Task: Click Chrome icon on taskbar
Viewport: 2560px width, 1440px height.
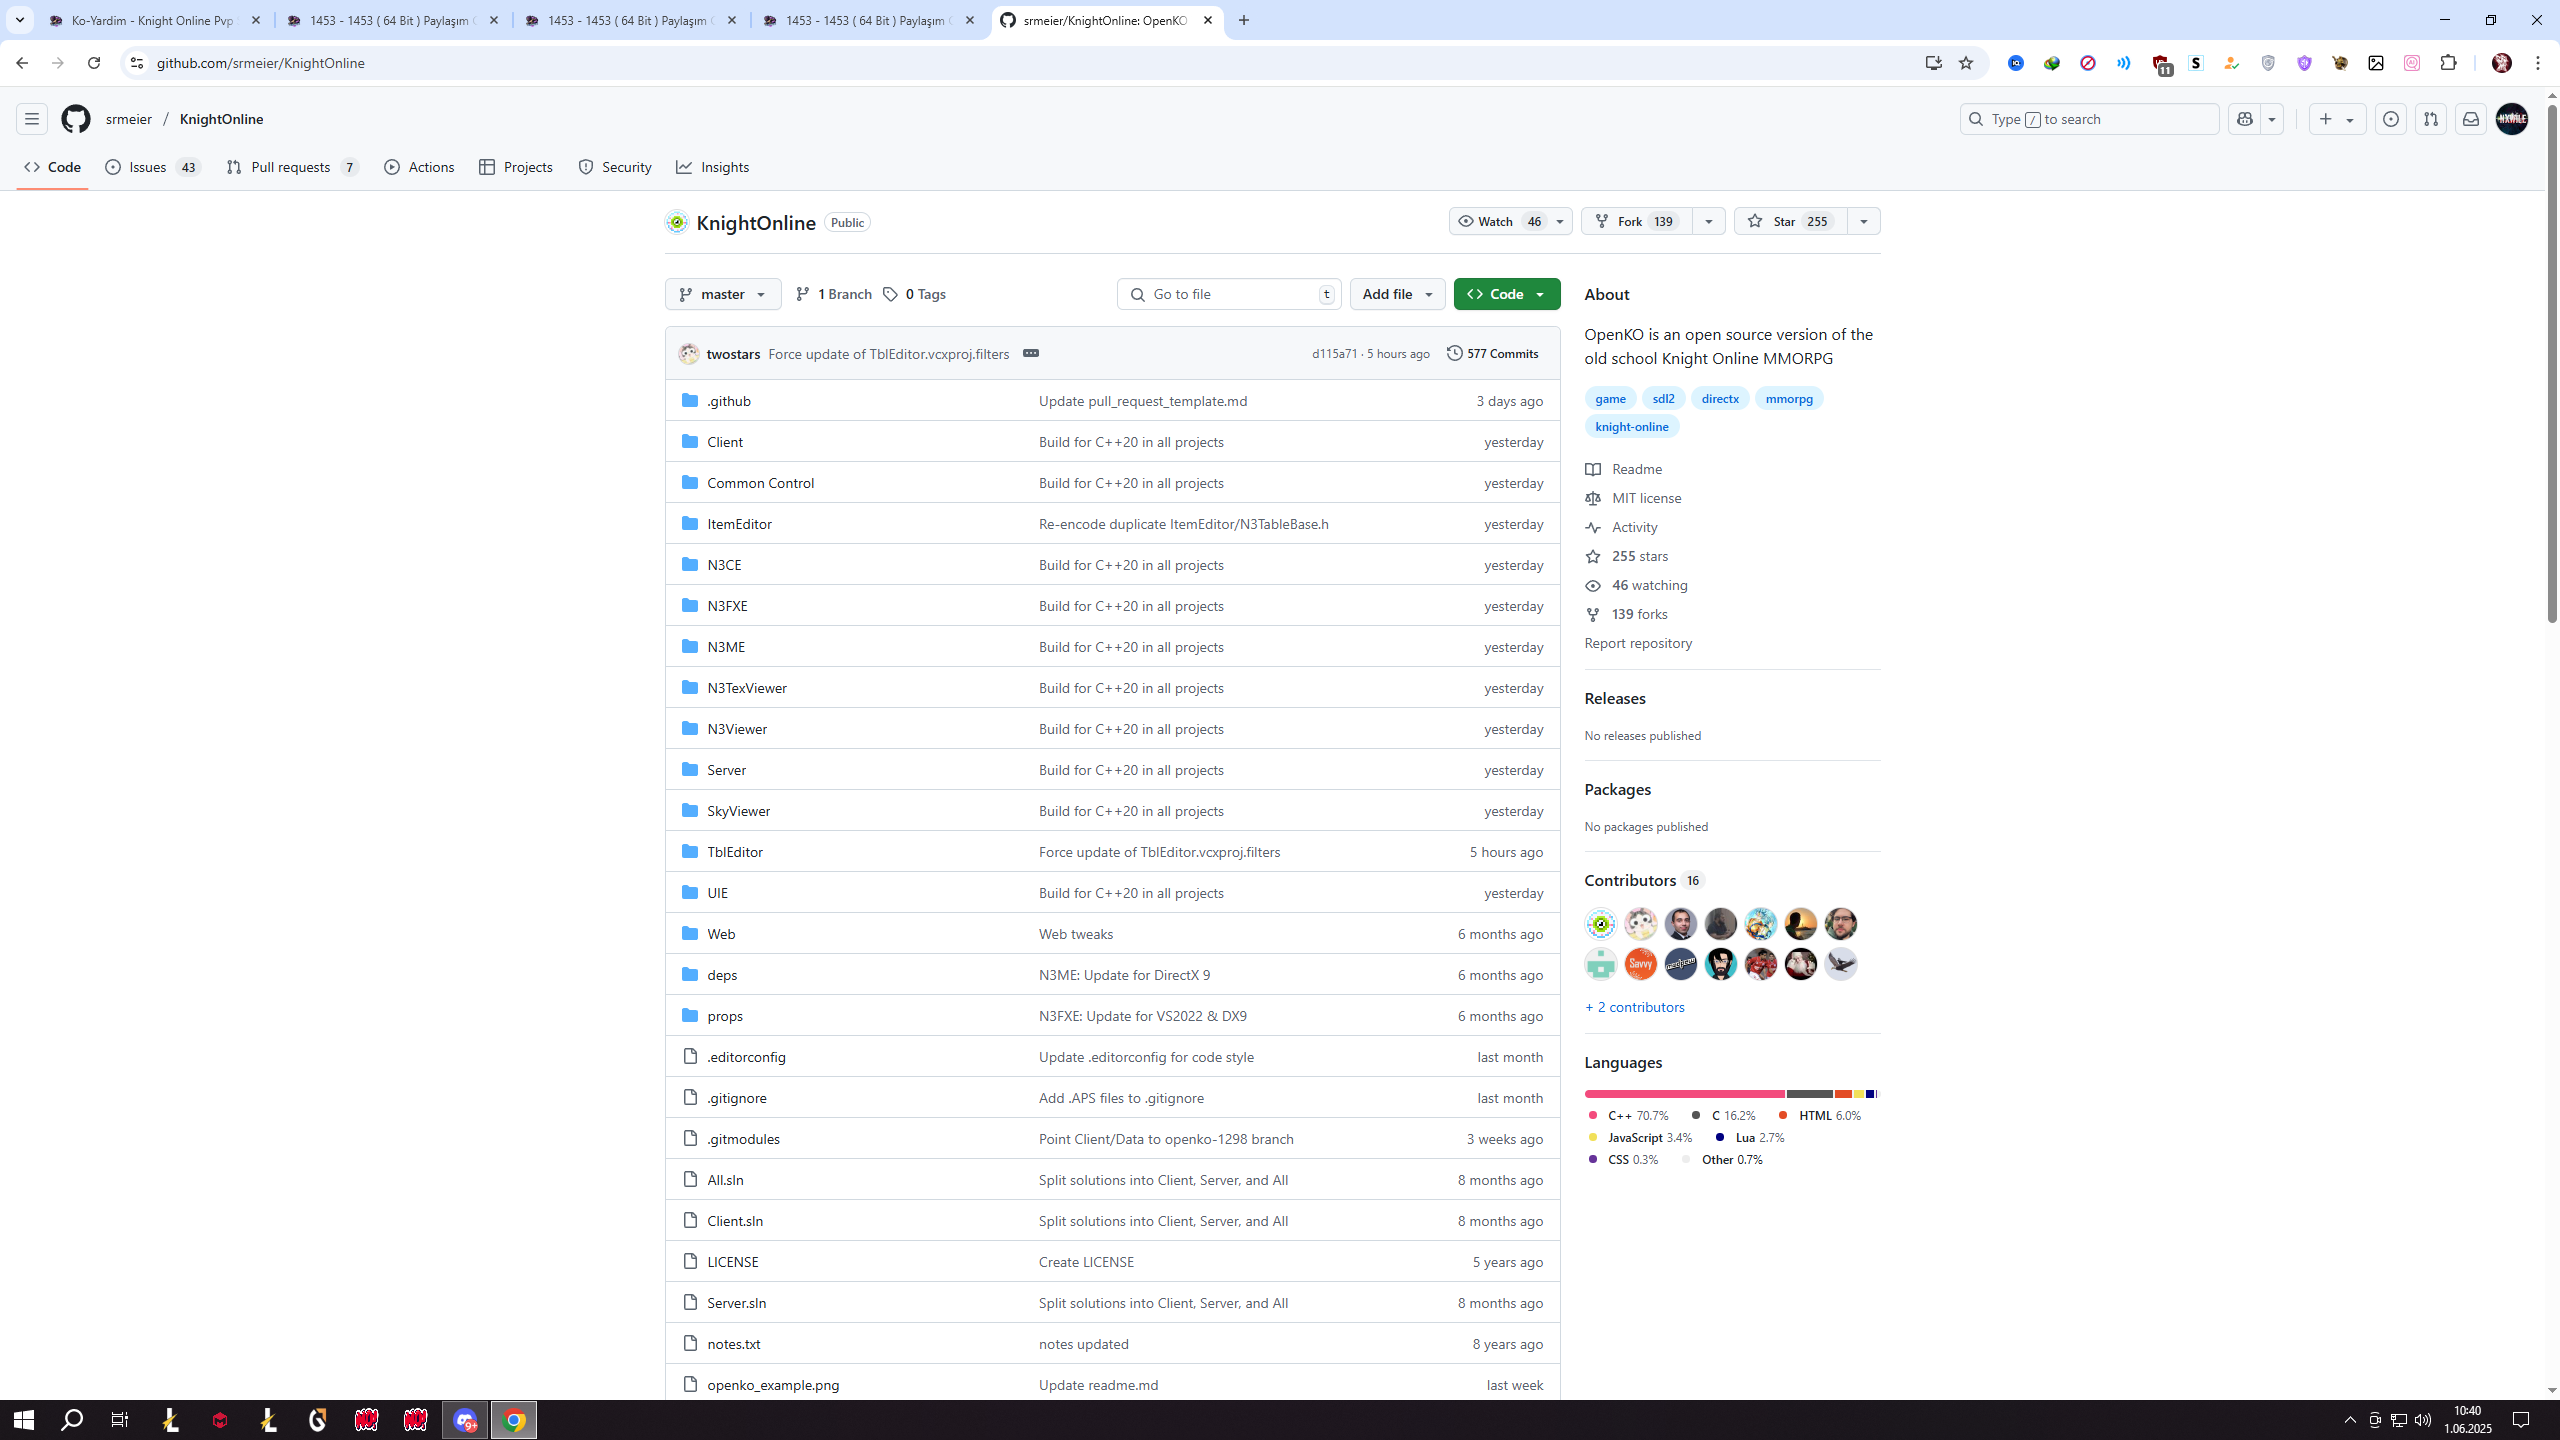Action: [x=514, y=1420]
